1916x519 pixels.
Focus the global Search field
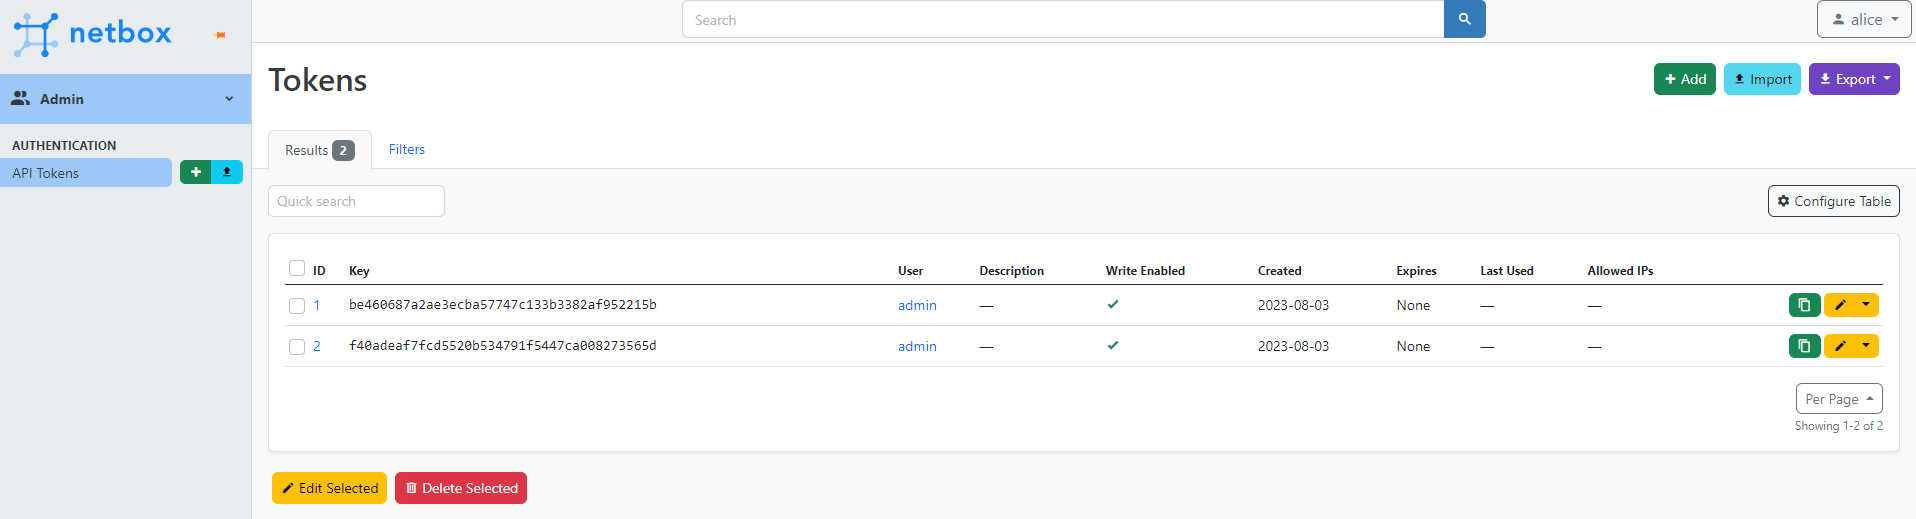[x=1063, y=19]
